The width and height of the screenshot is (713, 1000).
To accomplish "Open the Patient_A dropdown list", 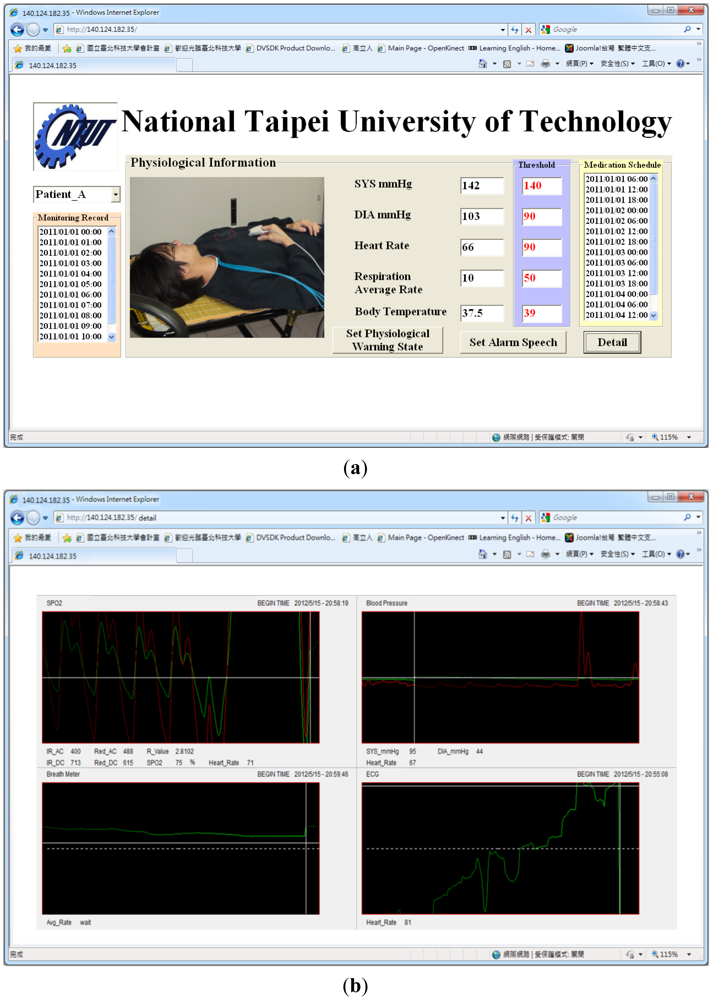I will pyautogui.click(x=115, y=195).
